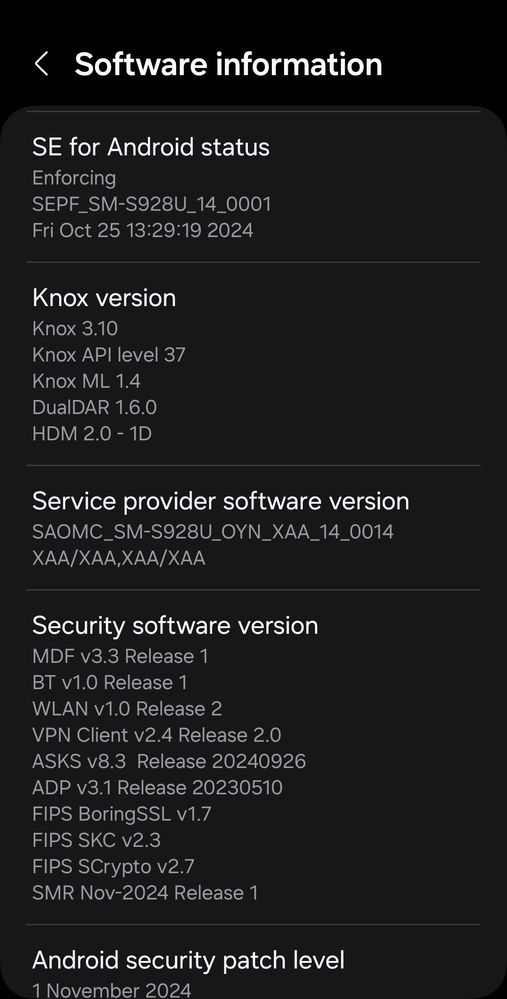The image size is (507, 999).
Task: Select the Software information page title
Action: point(228,64)
